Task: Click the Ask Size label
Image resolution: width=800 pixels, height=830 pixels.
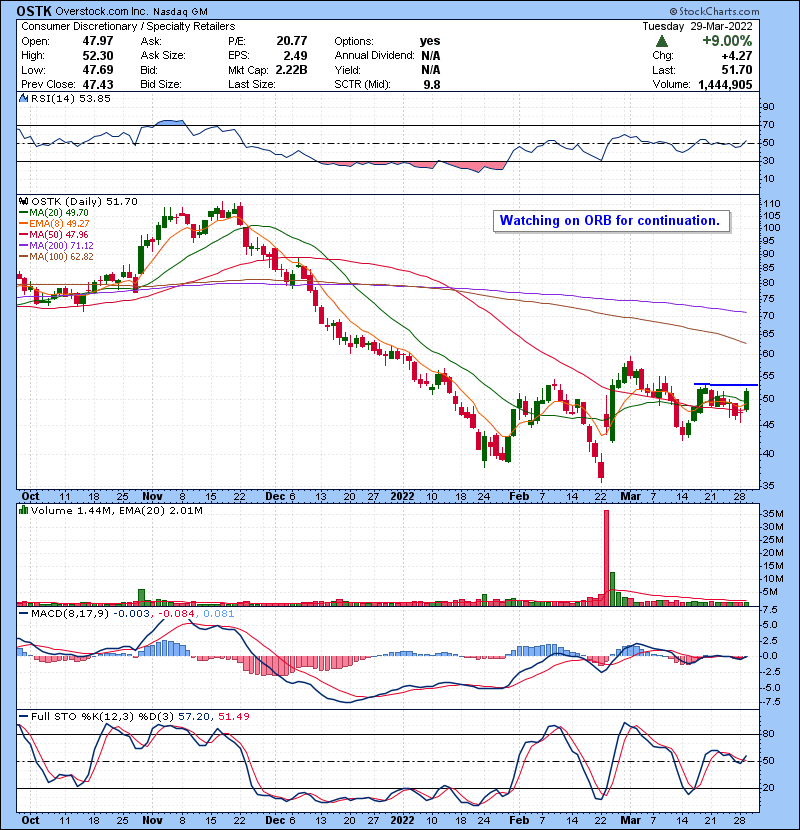Action: tap(163, 56)
